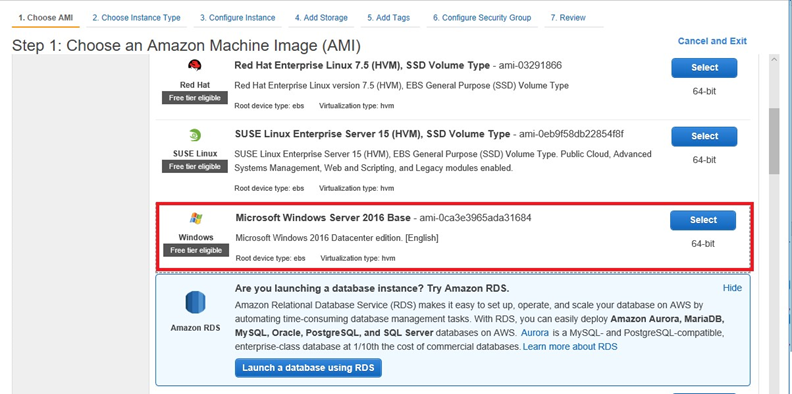
Task: Hide the Amazon RDS suggestion panel
Action: pos(732,288)
